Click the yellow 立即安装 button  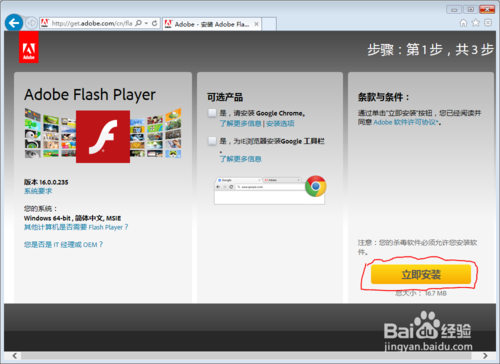point(421,274)
